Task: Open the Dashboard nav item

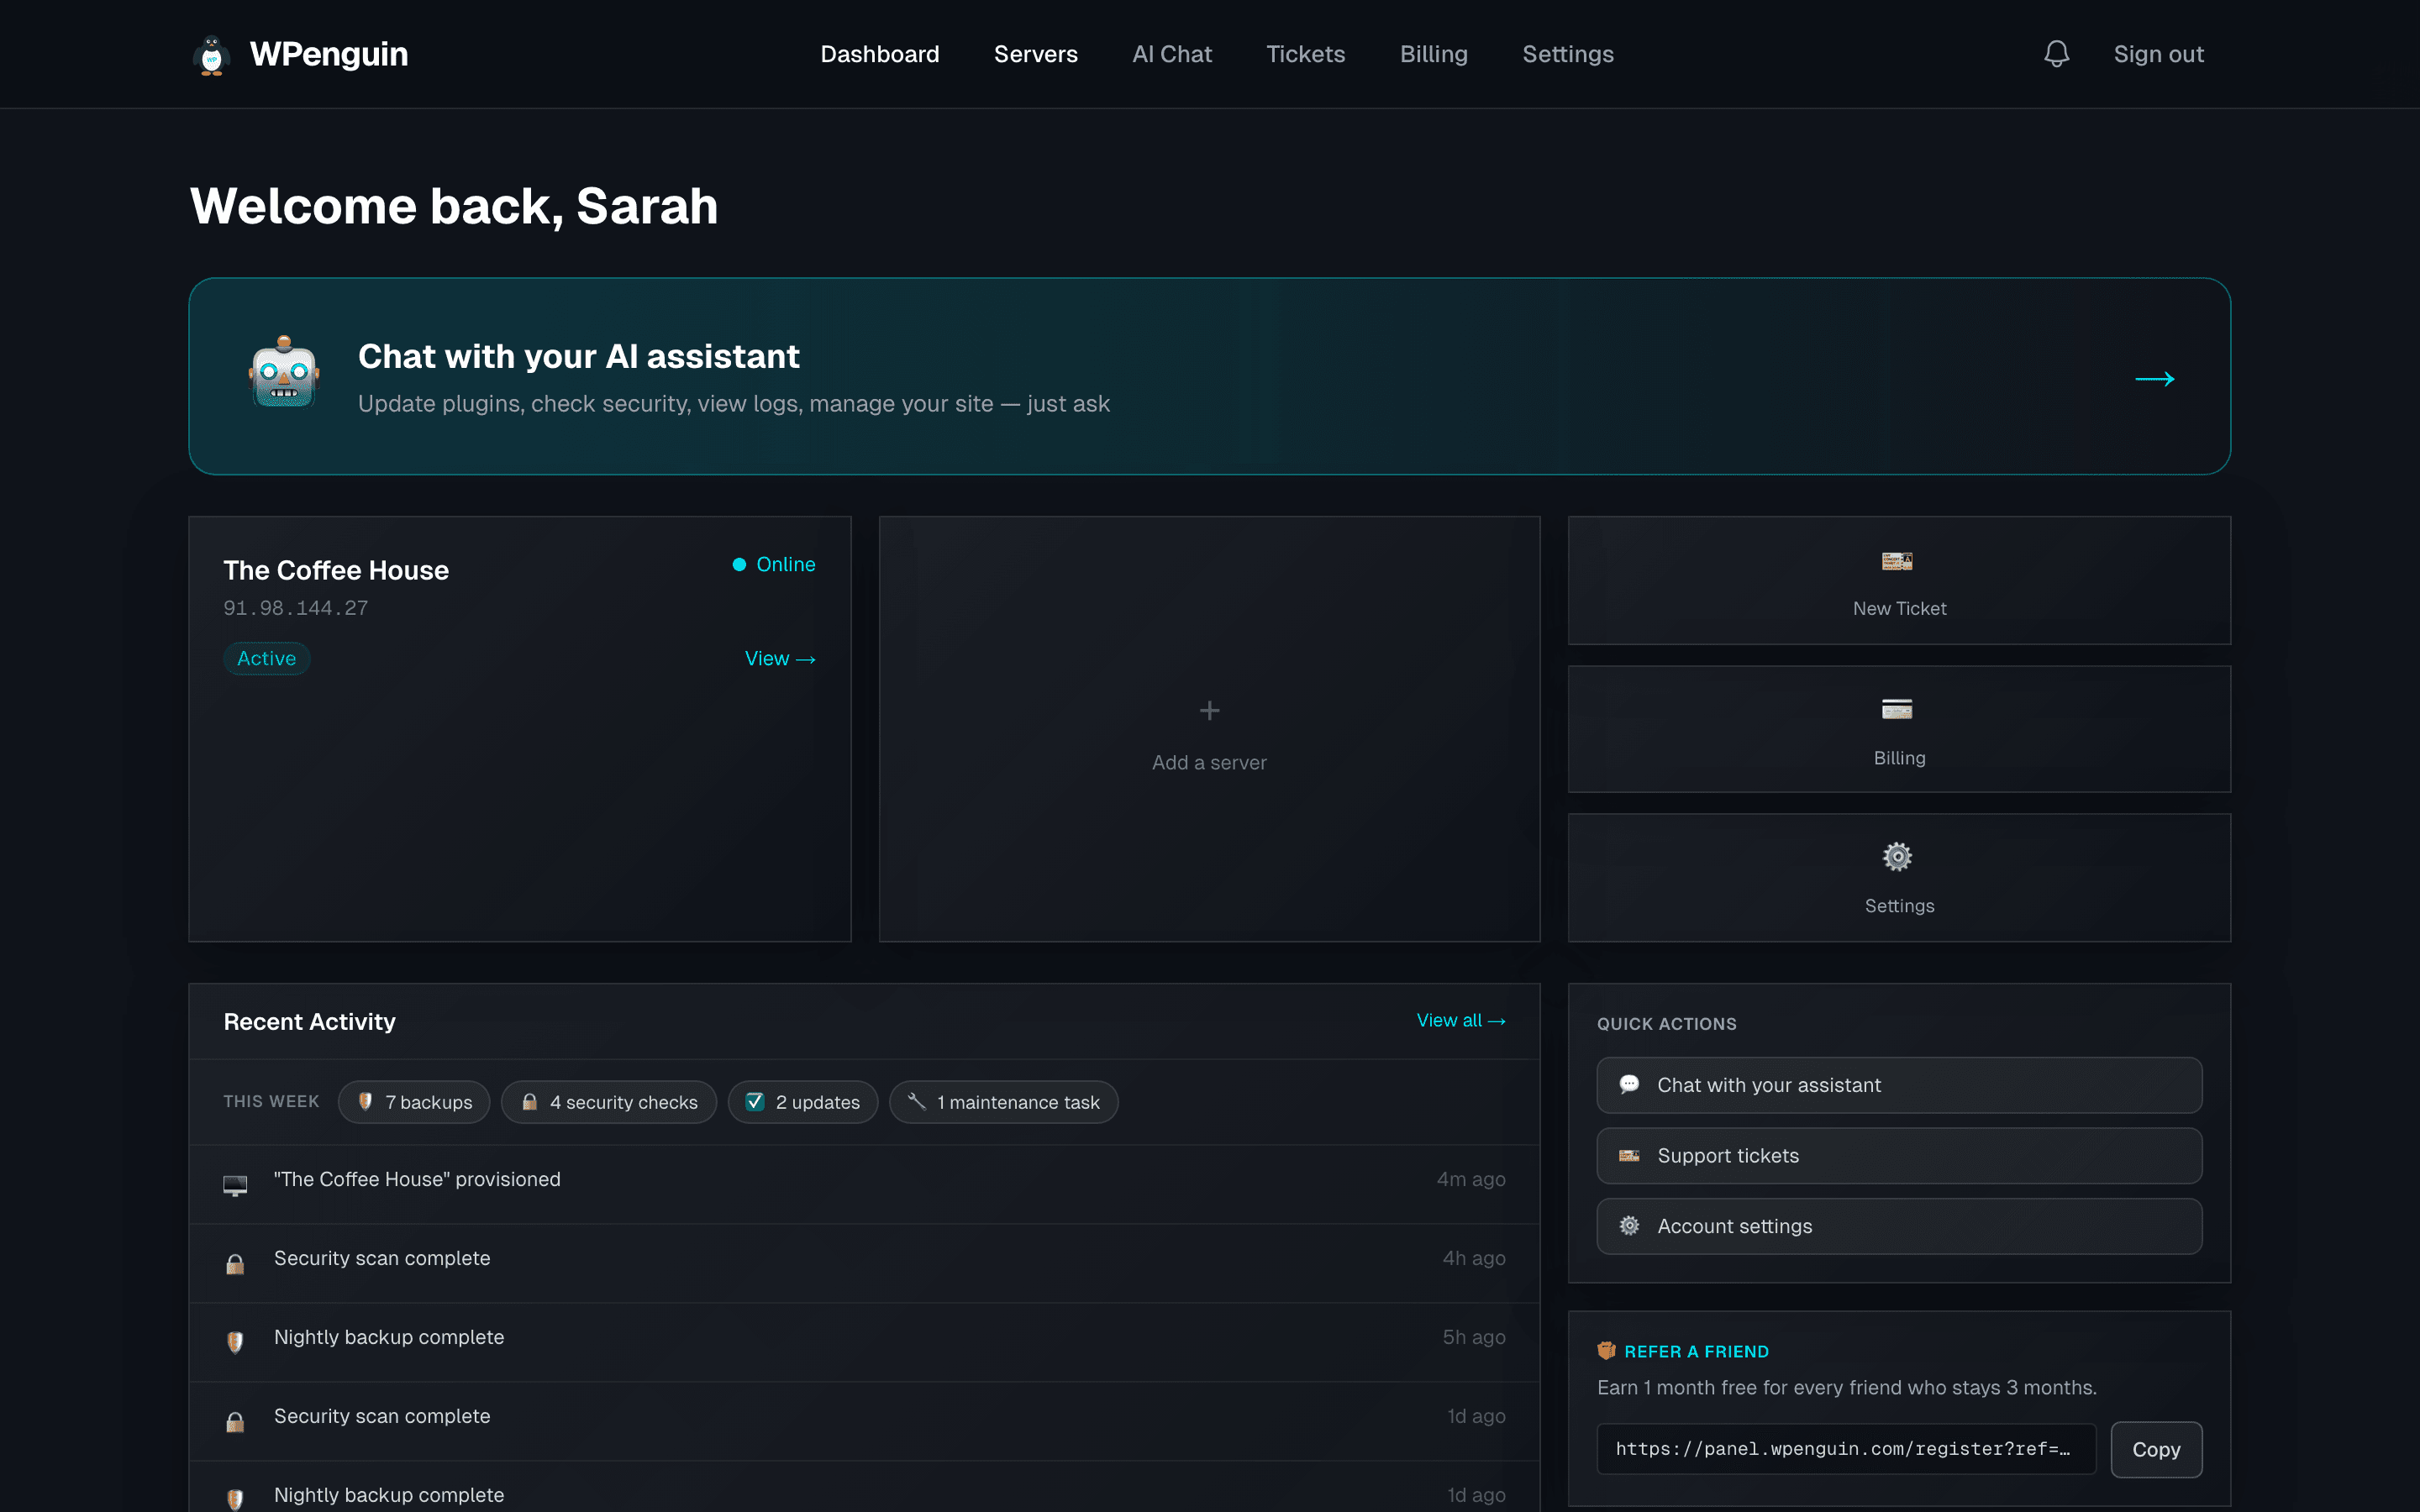Action: 880,54
